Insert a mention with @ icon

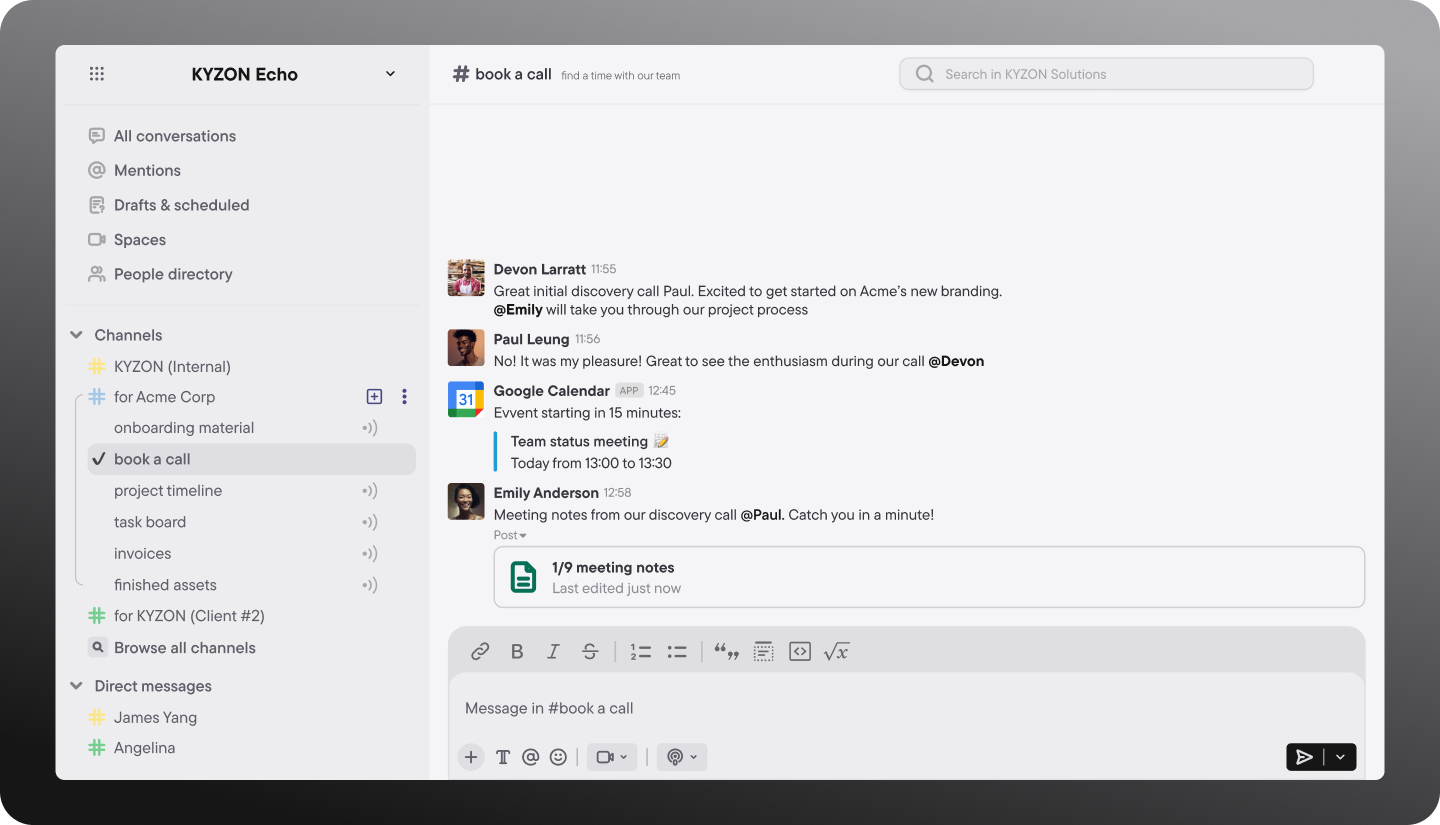[x=531, y=757]
